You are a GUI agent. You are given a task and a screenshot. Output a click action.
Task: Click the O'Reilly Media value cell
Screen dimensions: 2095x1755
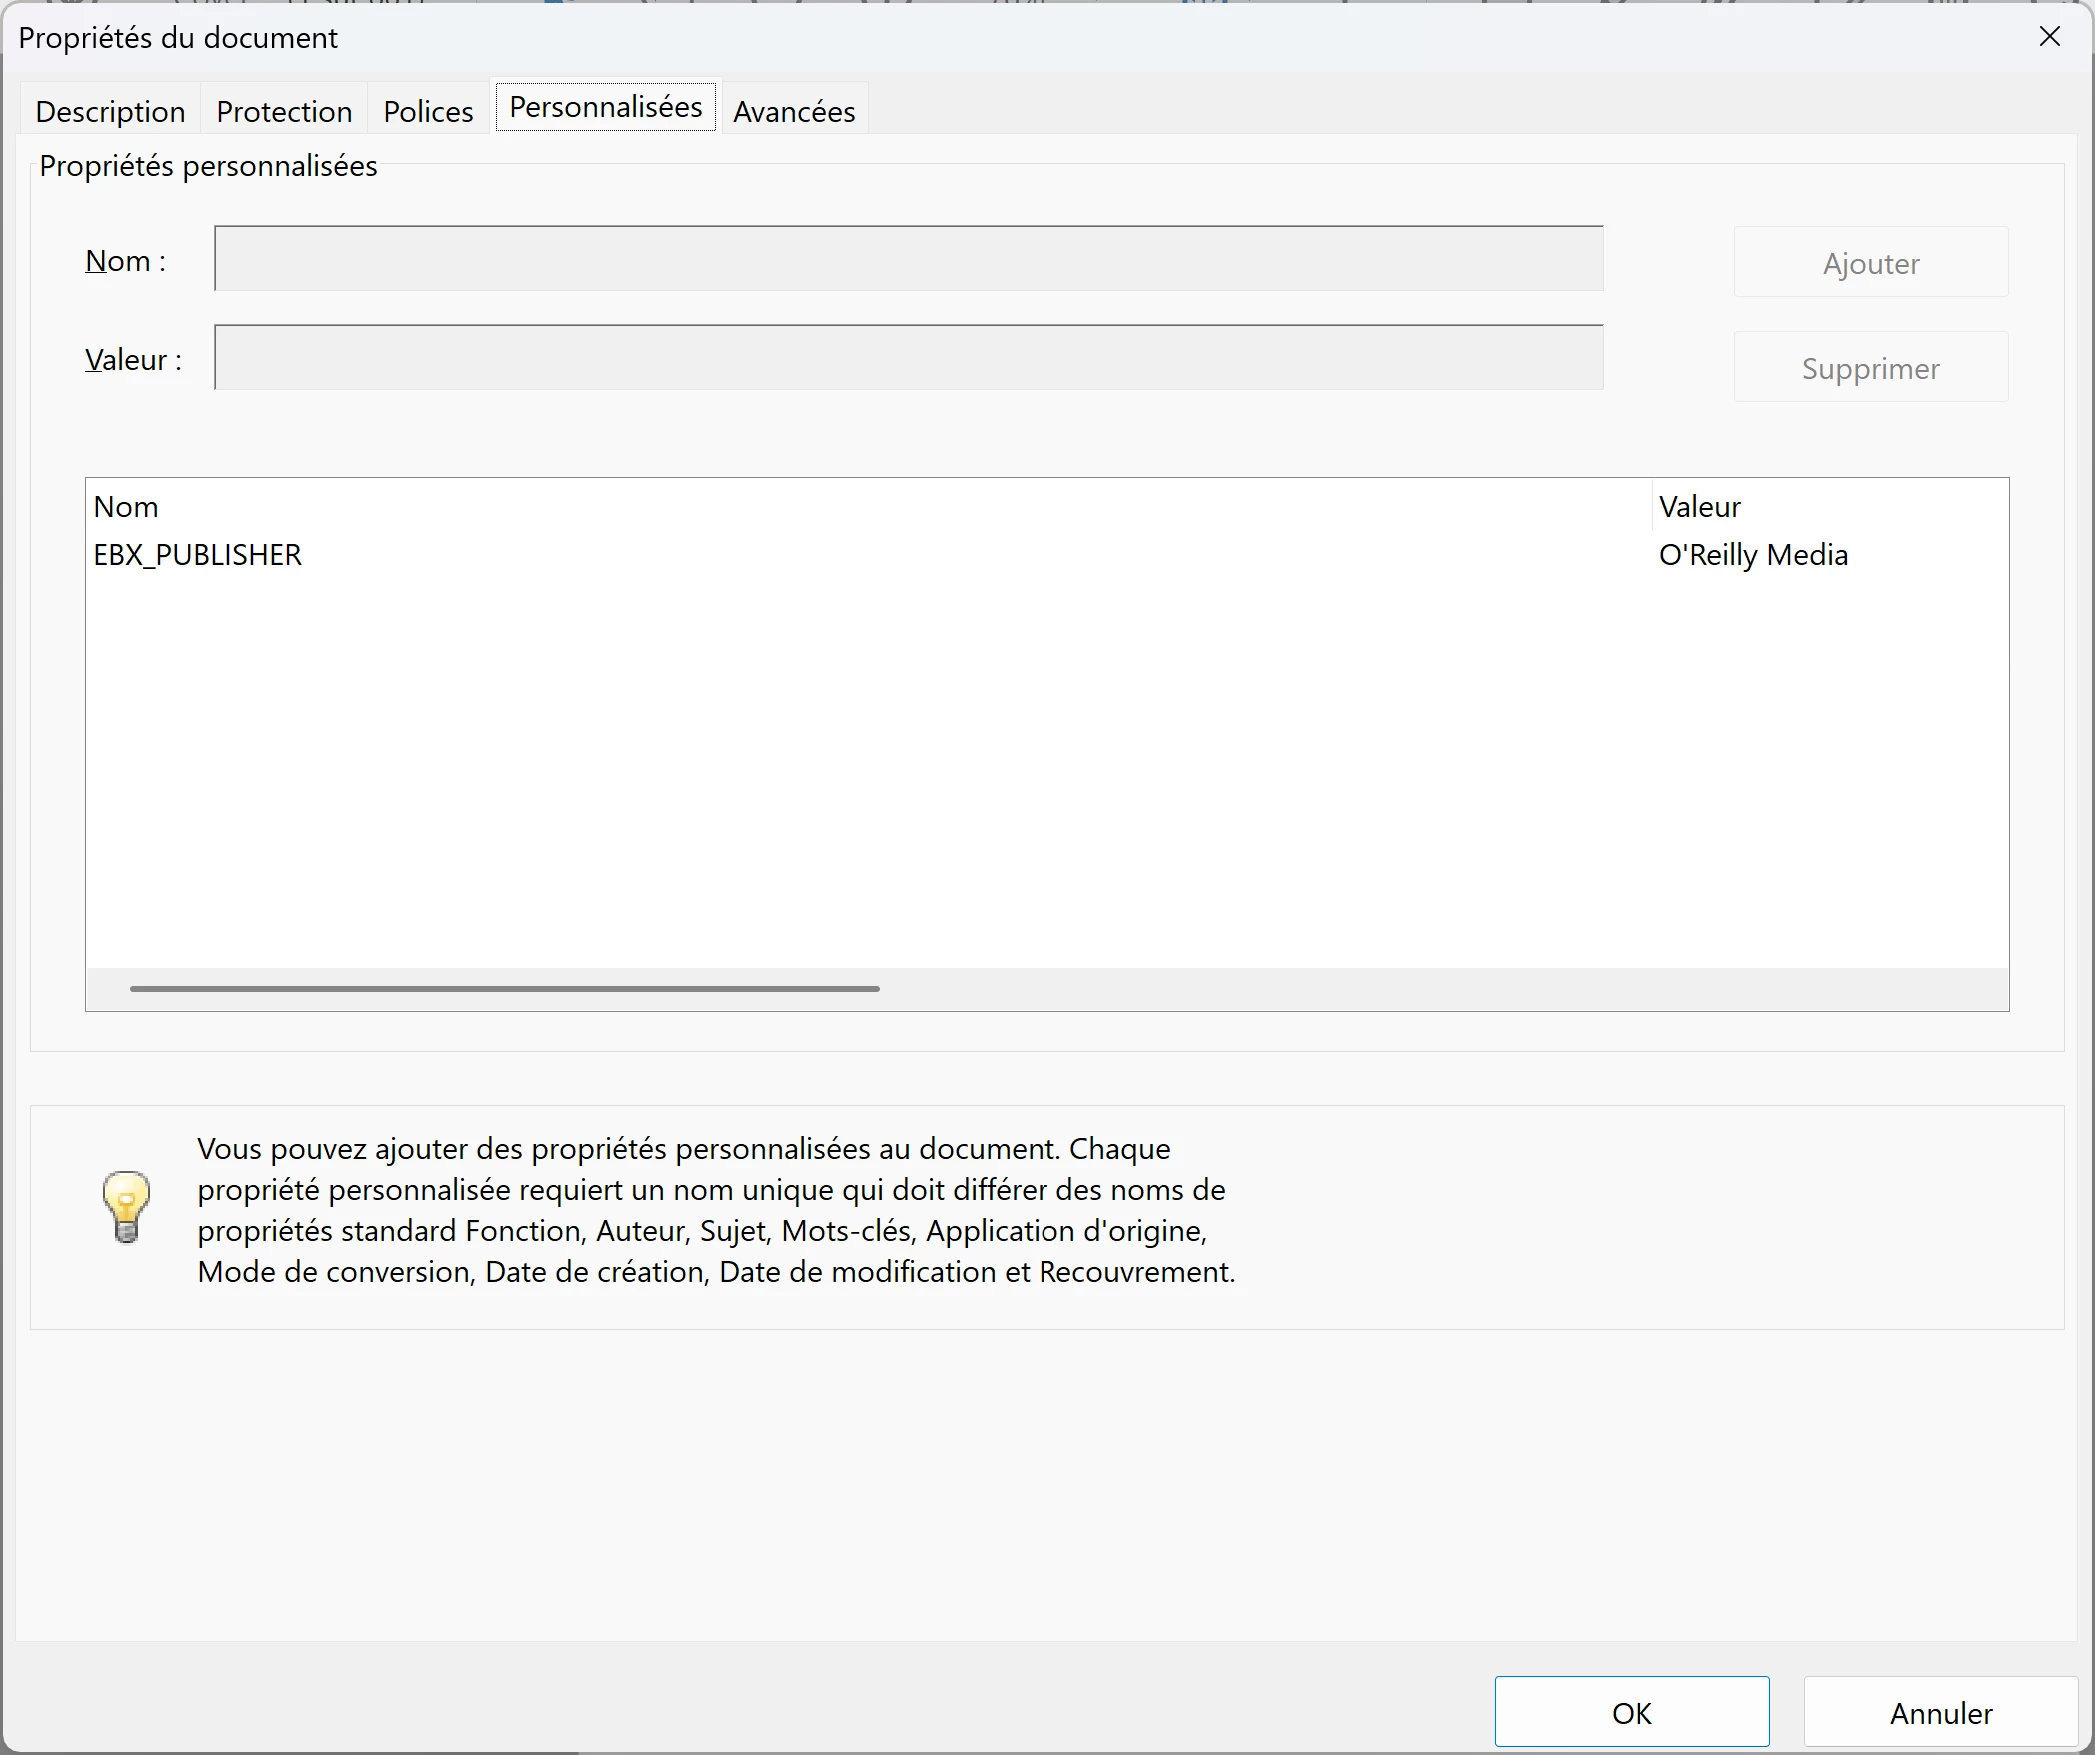tap(1753, 555)
